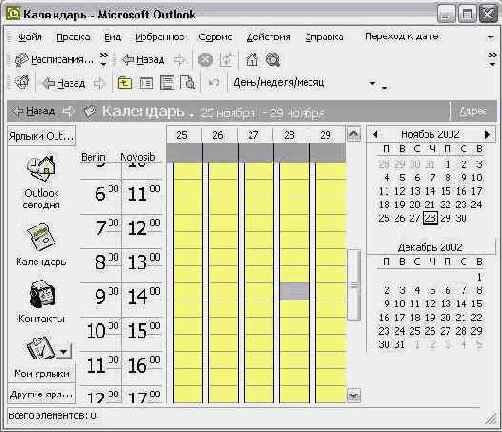Click Назад next to the Расписания button
Screen dimensions: 502x432
143,60
